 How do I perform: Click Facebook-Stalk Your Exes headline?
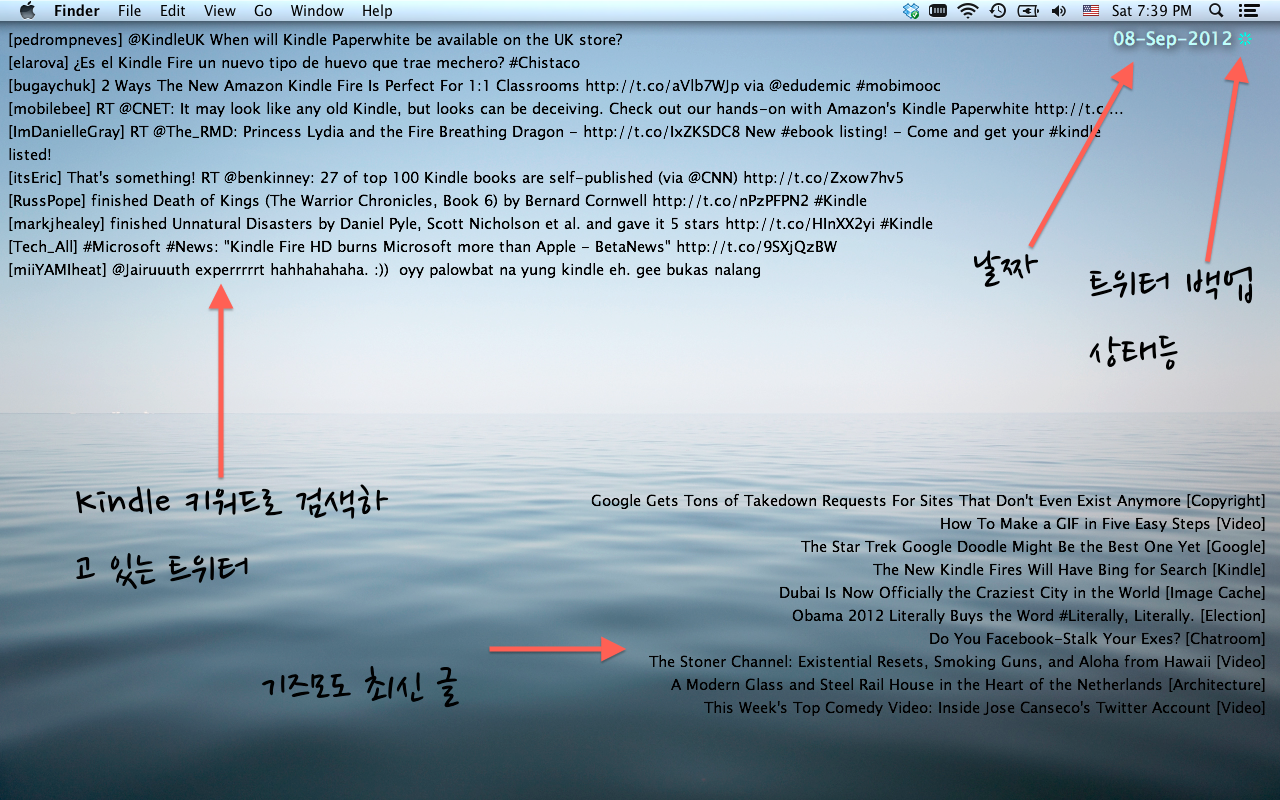[1097, 639]
